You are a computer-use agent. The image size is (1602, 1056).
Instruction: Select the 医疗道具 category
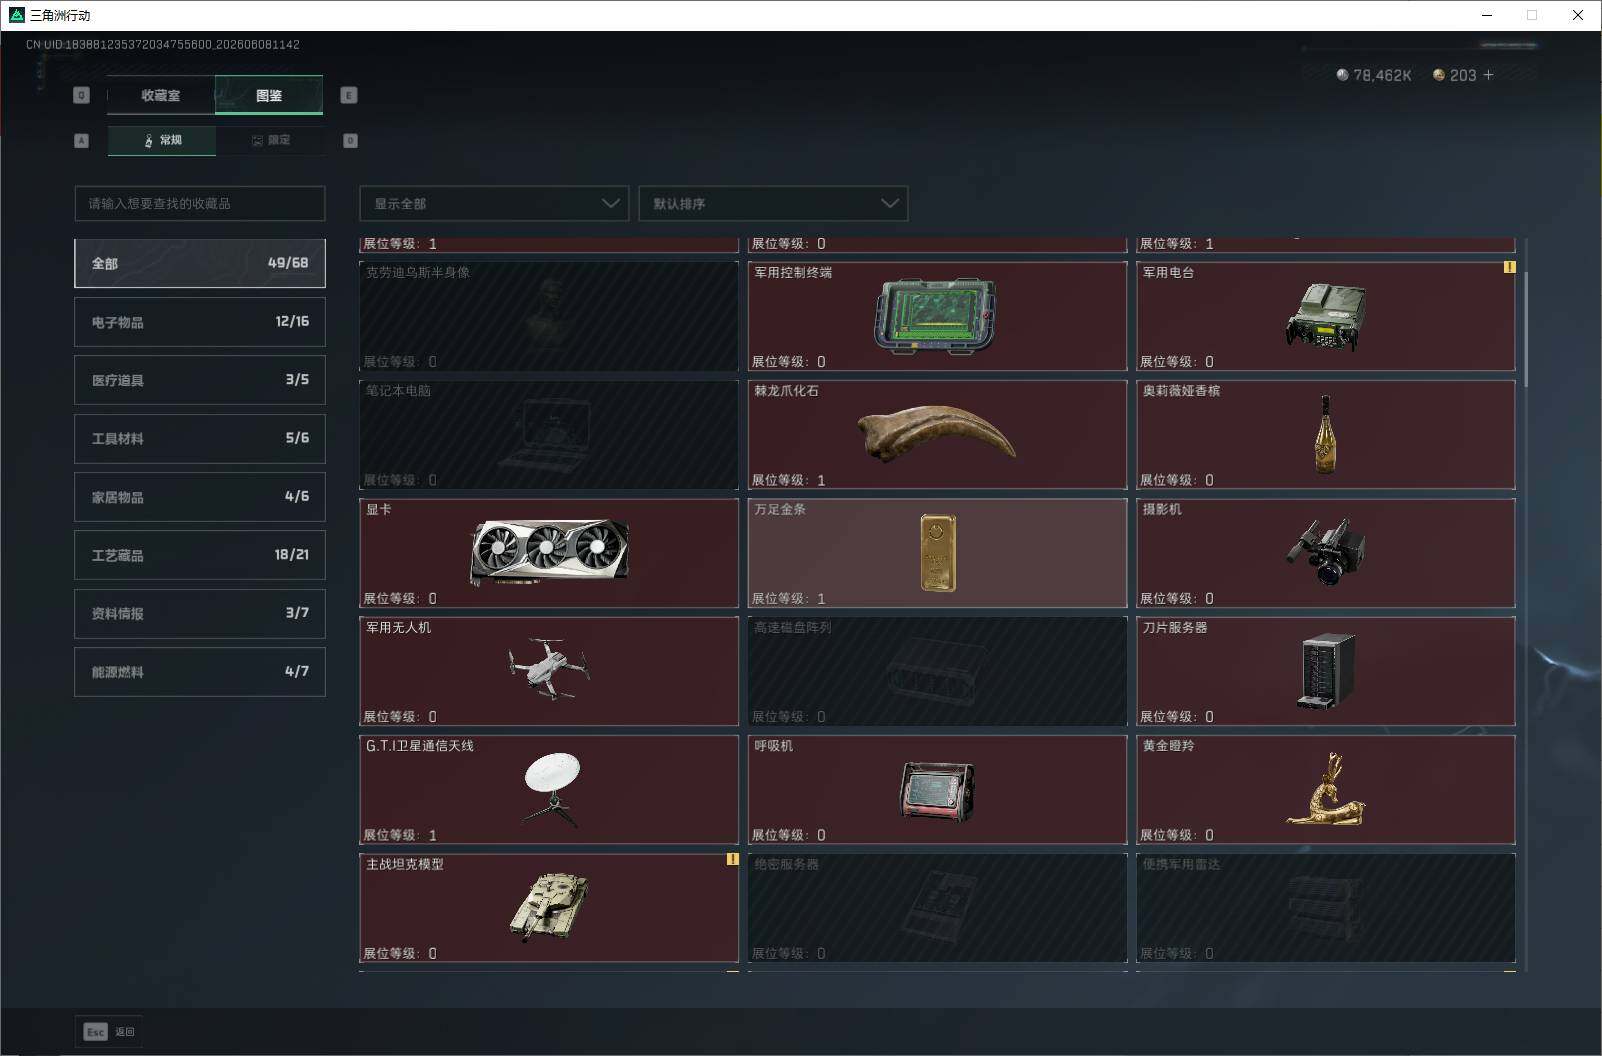click(x=200, y=380)
